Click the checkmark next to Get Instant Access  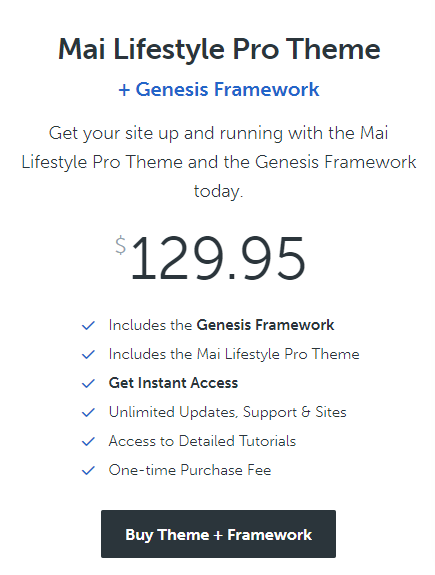click(88, 383)
